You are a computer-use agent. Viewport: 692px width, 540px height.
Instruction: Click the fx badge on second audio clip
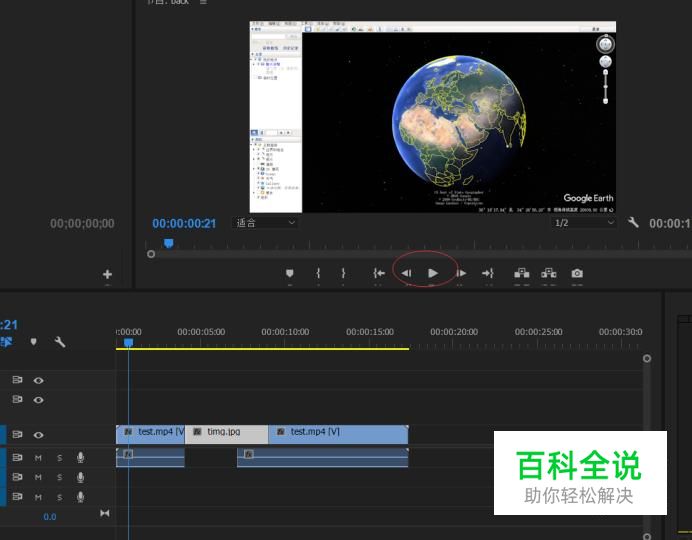(x=249, y=454)
